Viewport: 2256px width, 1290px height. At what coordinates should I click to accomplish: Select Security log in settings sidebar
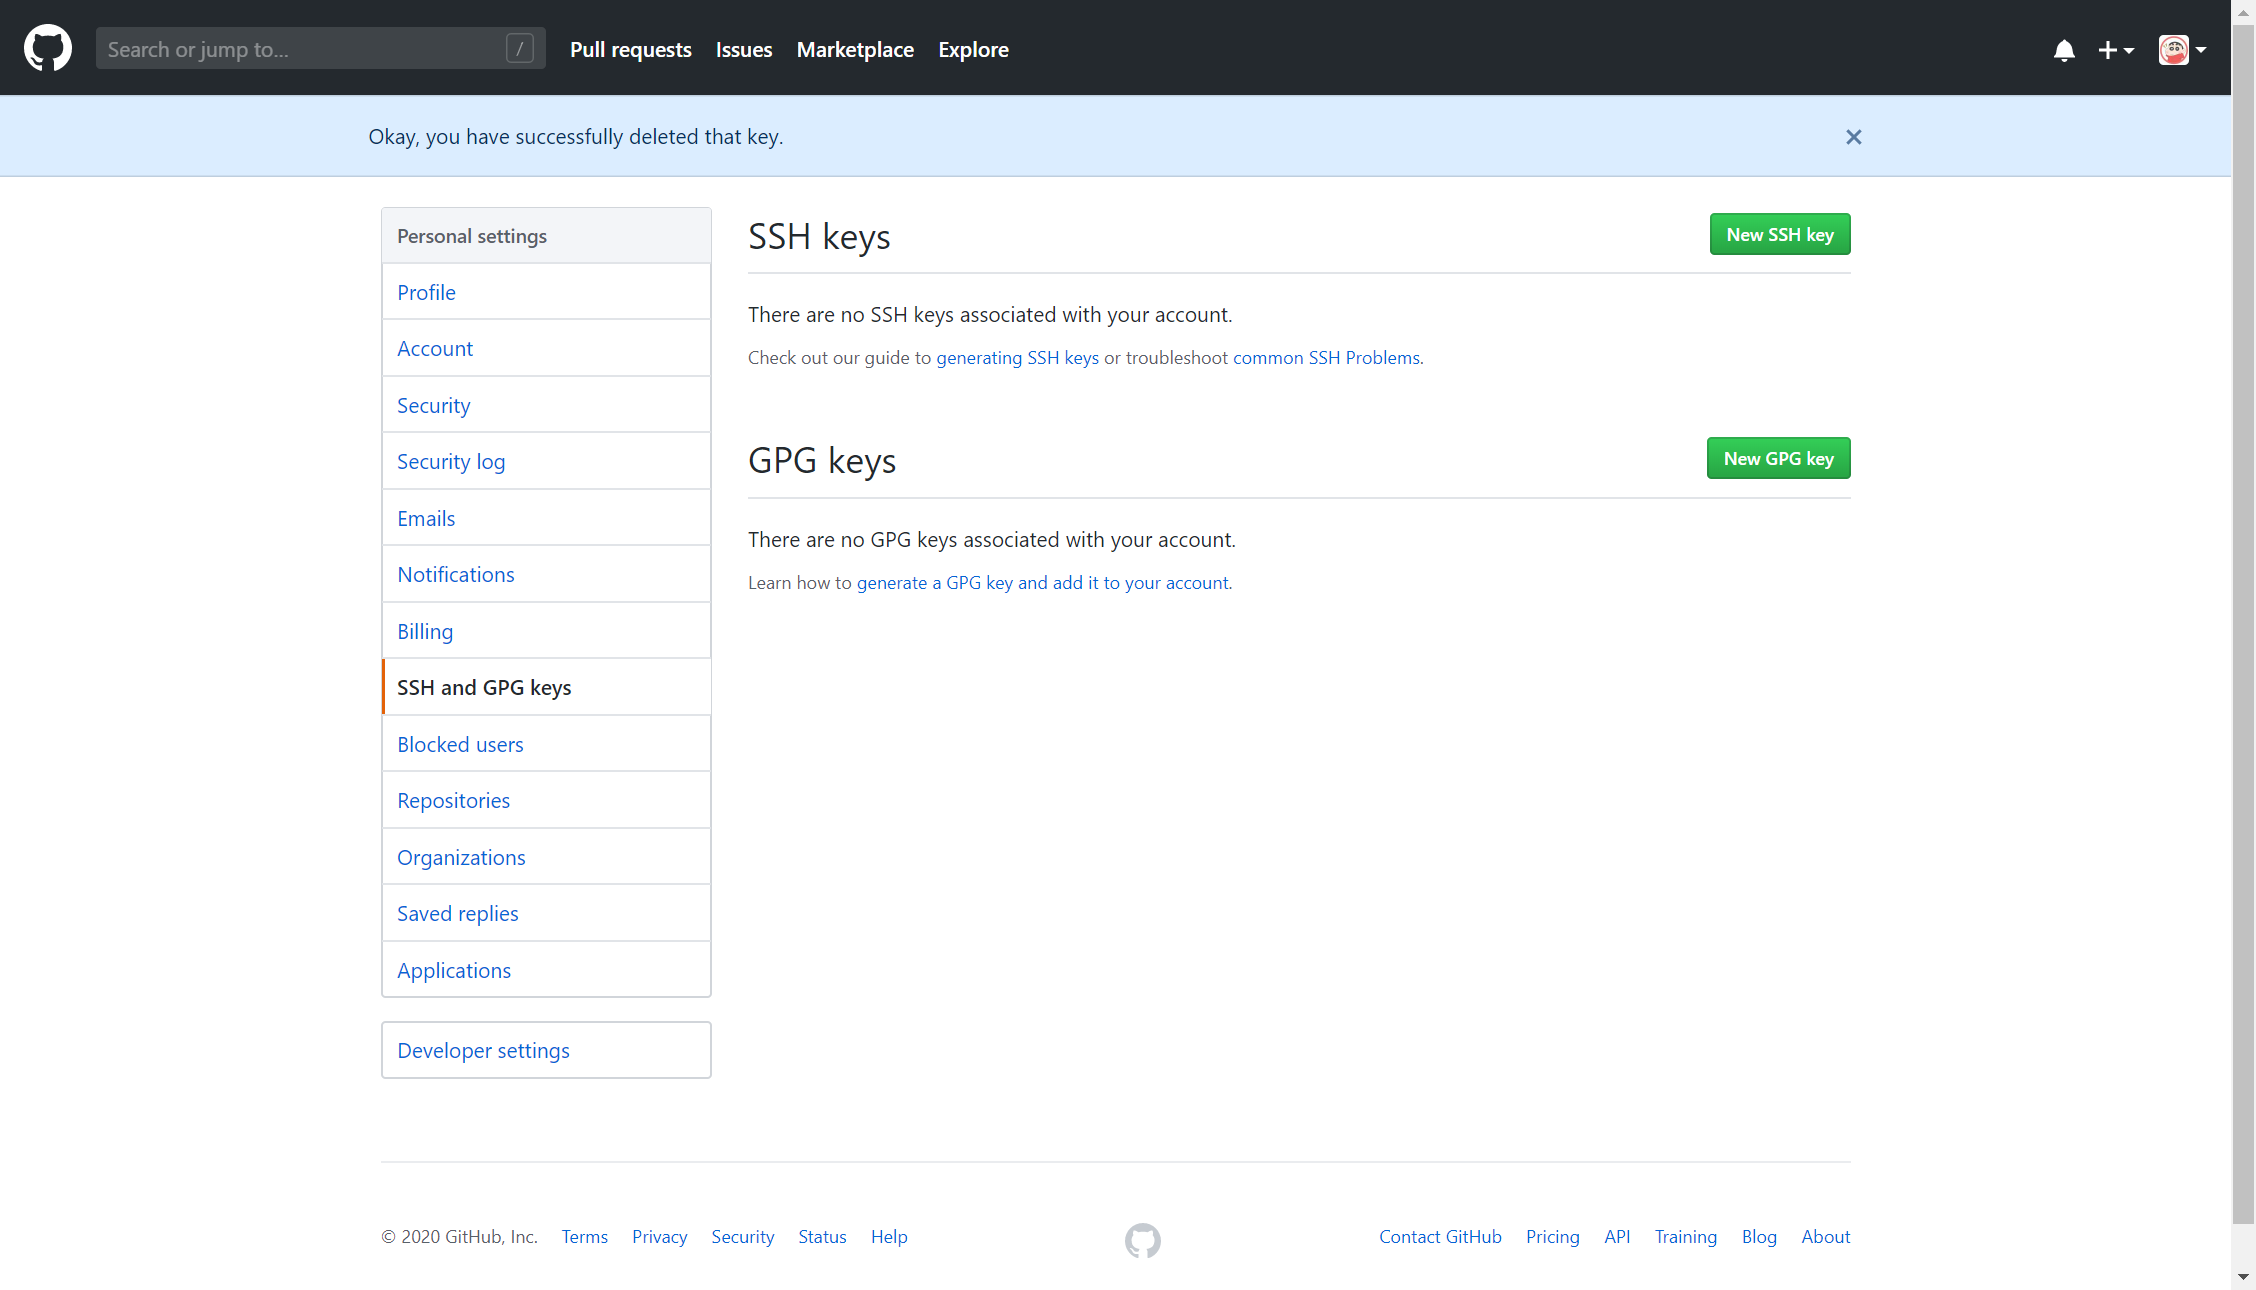451,461
